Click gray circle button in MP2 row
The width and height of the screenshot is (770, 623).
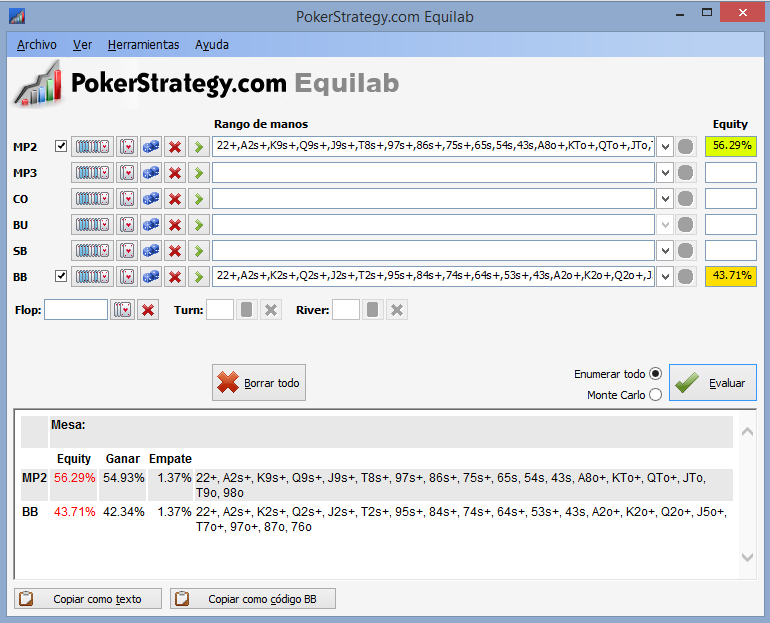pos(686,146)
